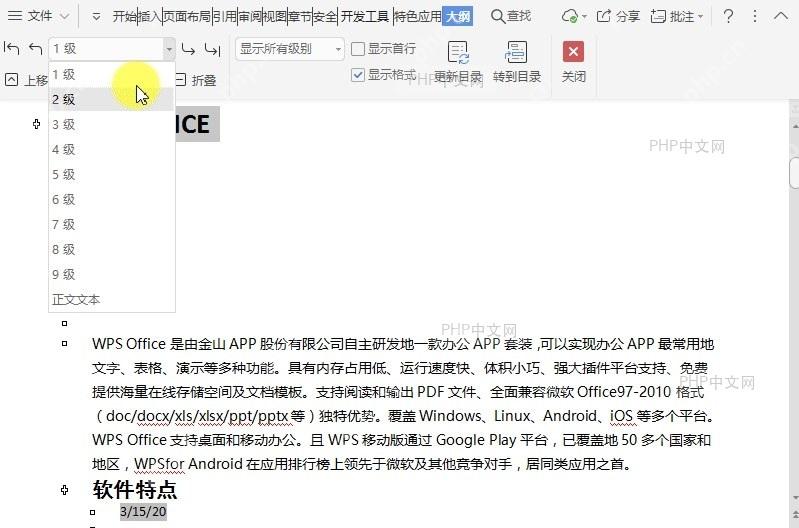
Task: Open the 特色应用 tab
Action: coord(418,16)
